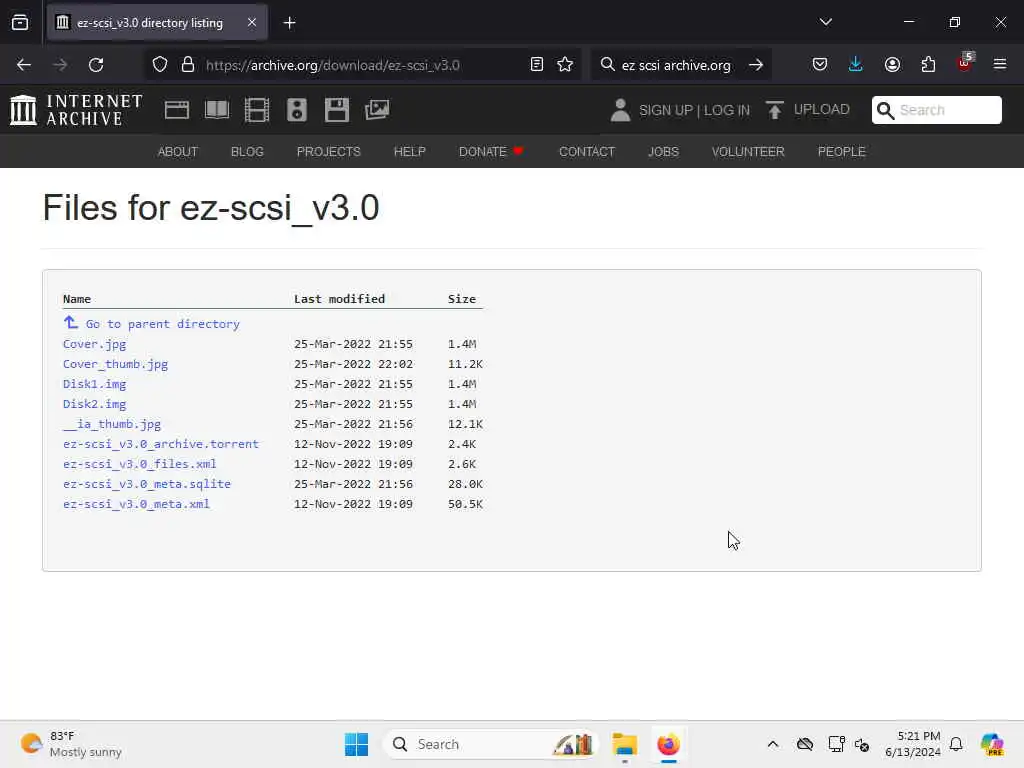
Task: Open tracking protection shield icon
Action: click(160, 65)
